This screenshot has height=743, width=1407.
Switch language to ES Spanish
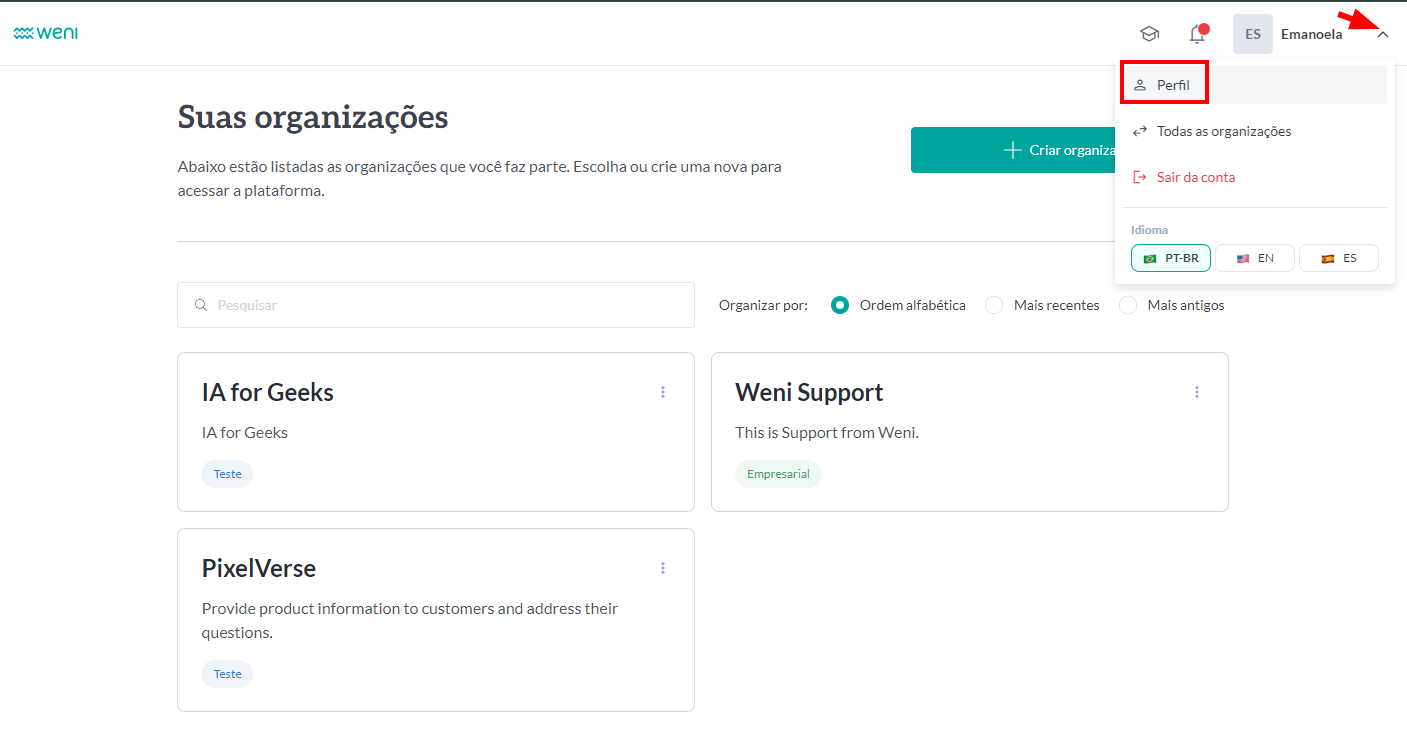tap(1338, 258)
